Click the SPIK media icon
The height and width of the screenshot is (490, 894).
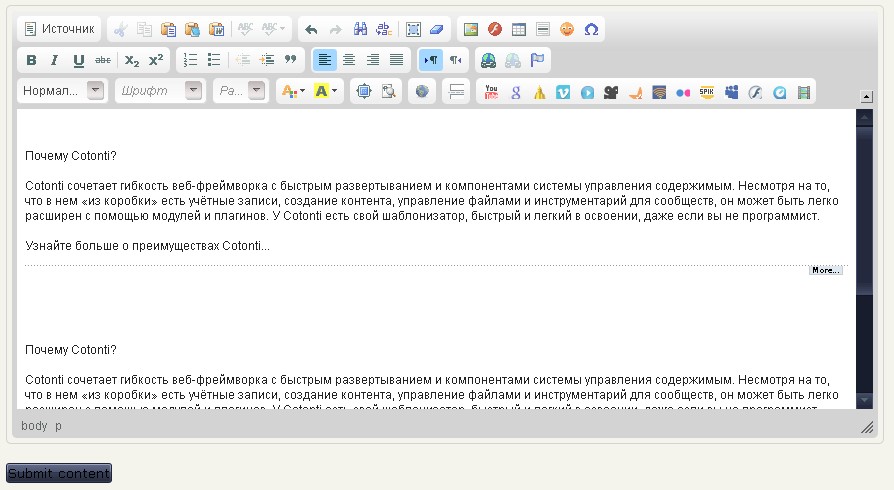coord(707,92)
